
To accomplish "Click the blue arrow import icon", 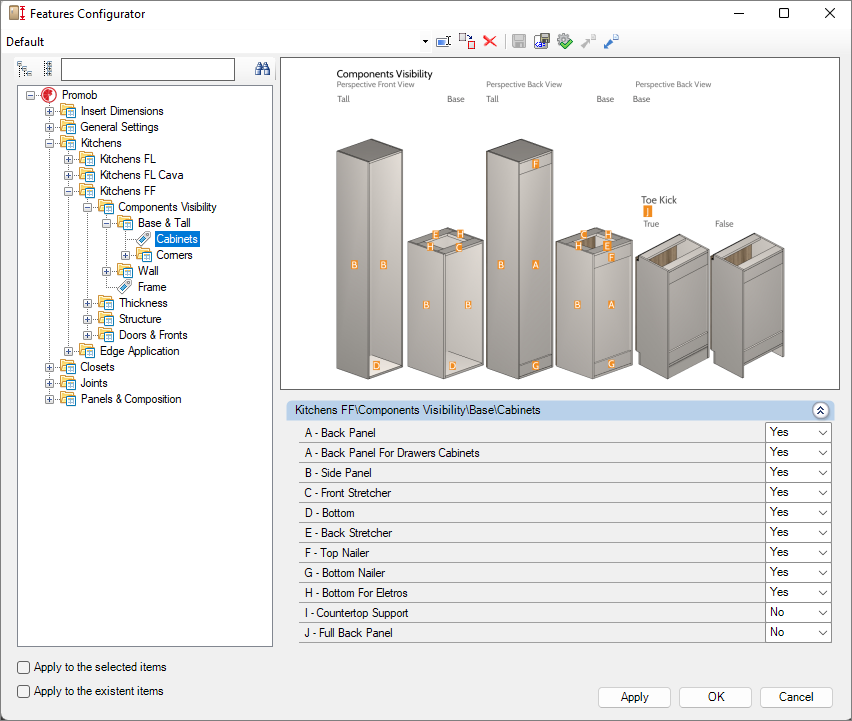I will [x=611, y=41].
